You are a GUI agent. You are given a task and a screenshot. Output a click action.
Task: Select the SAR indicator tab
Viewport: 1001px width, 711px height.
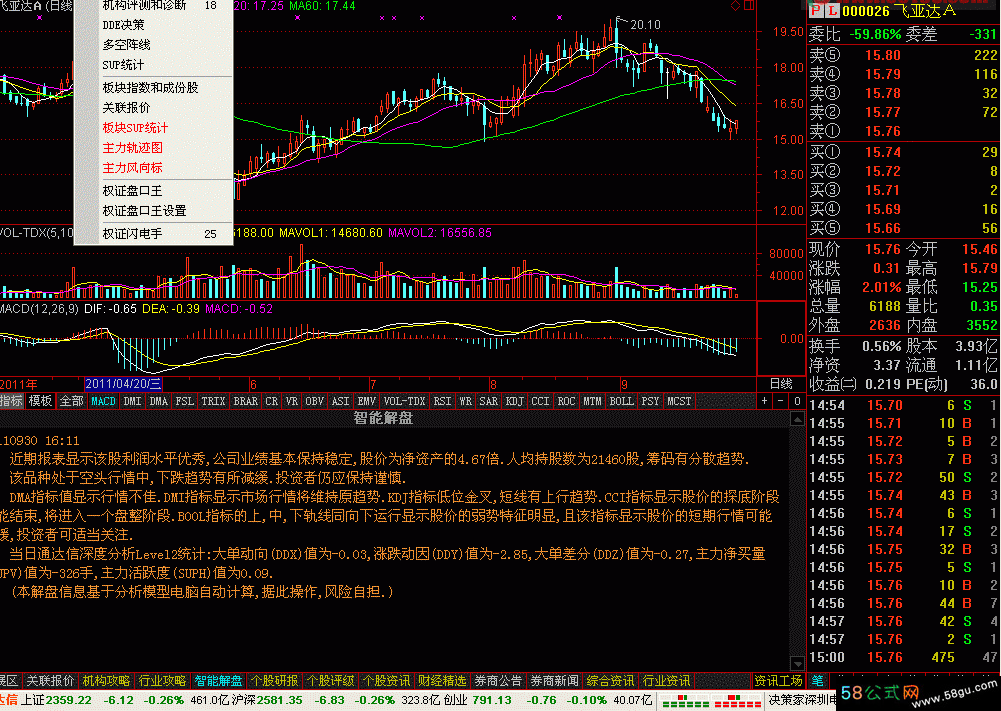(x=489, y=401)
